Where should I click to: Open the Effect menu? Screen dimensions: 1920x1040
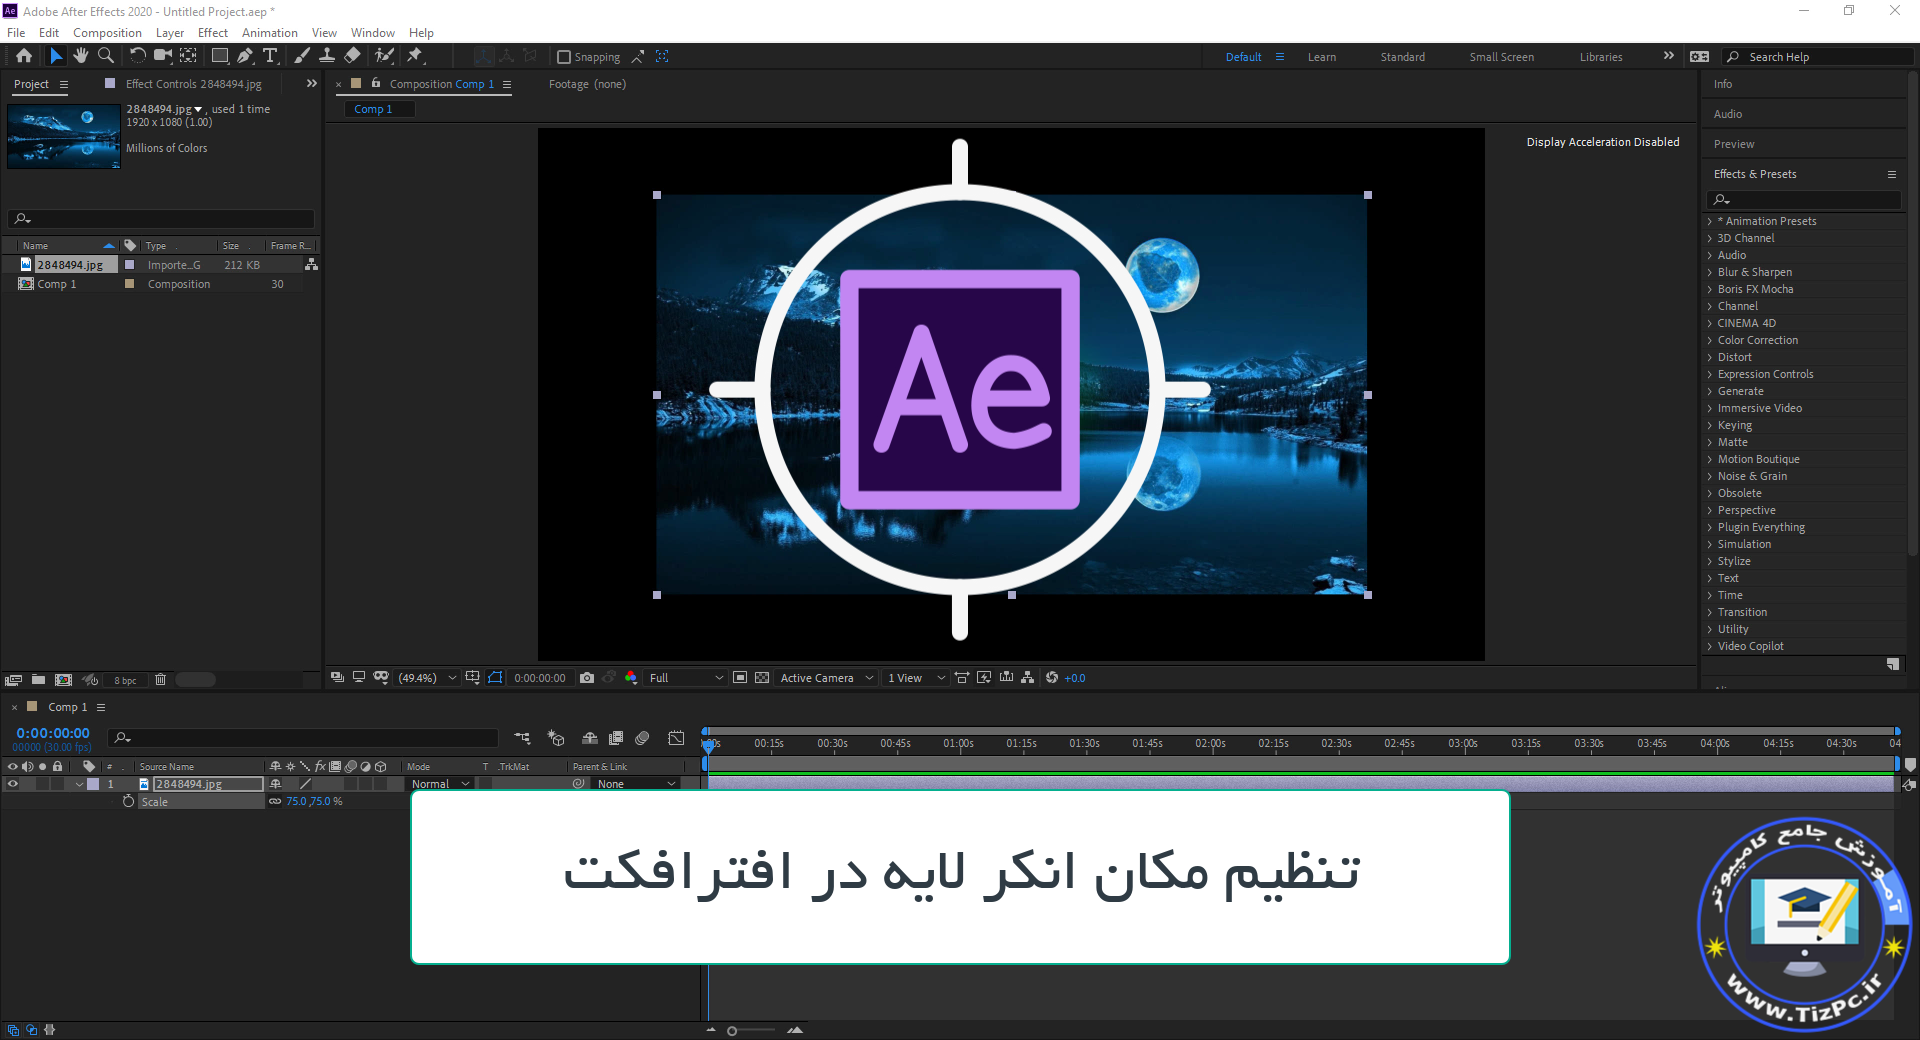tap(212, 33)
